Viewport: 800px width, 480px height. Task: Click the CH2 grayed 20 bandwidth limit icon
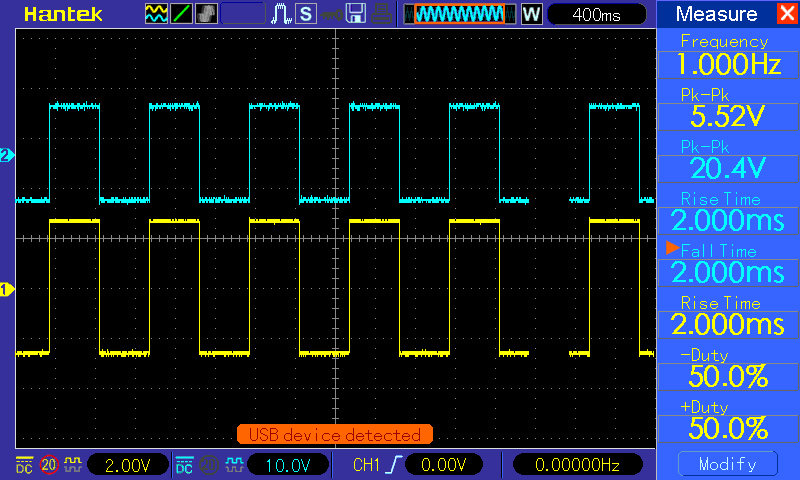click(209, 465)
